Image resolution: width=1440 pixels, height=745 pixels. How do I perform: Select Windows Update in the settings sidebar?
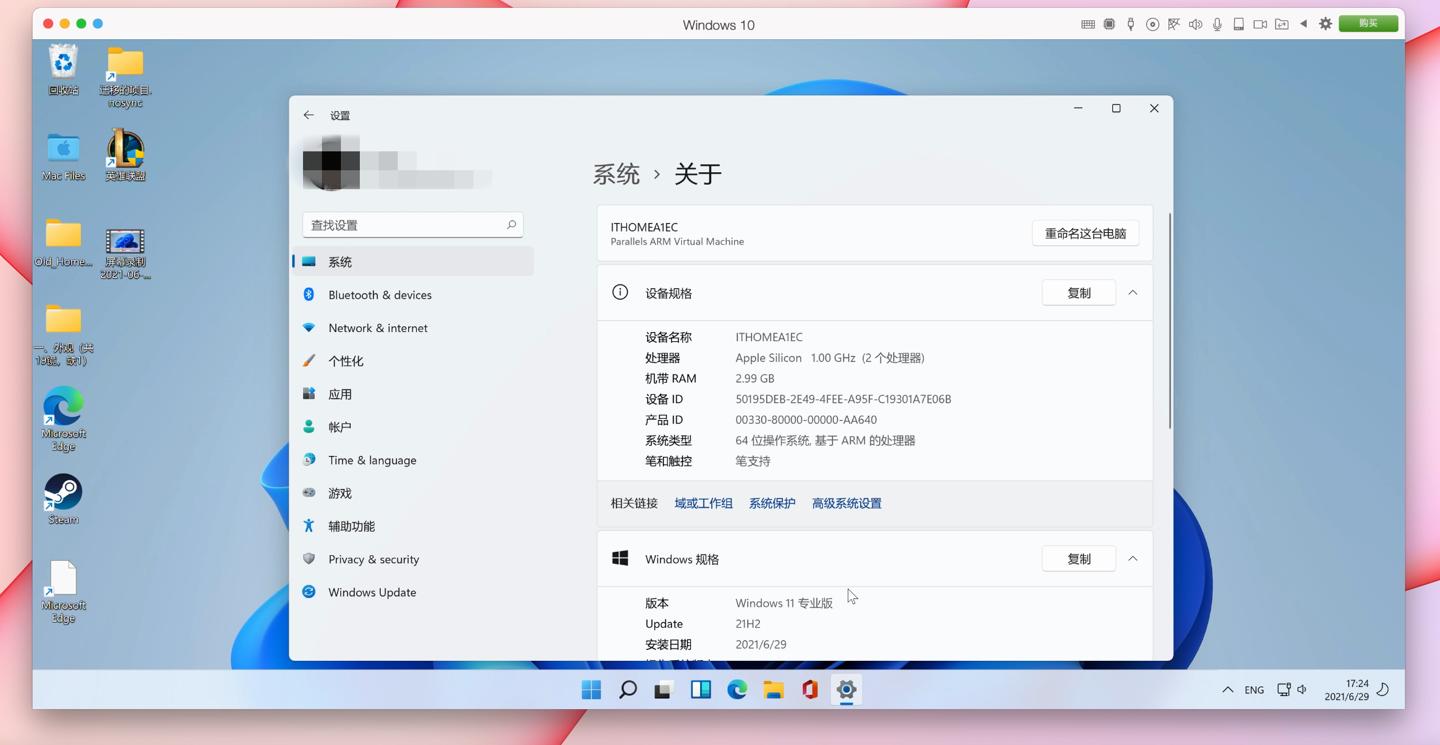371,592
